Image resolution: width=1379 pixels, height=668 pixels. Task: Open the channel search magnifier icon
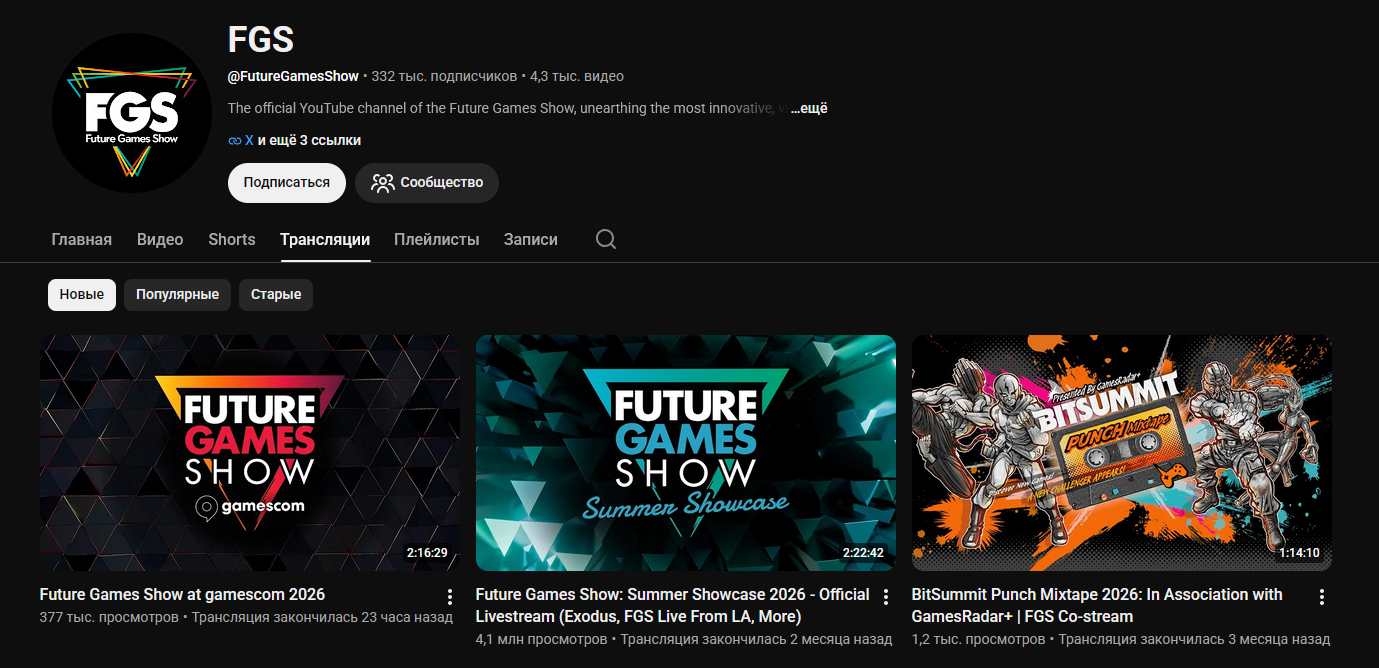[x=606, y=239]
